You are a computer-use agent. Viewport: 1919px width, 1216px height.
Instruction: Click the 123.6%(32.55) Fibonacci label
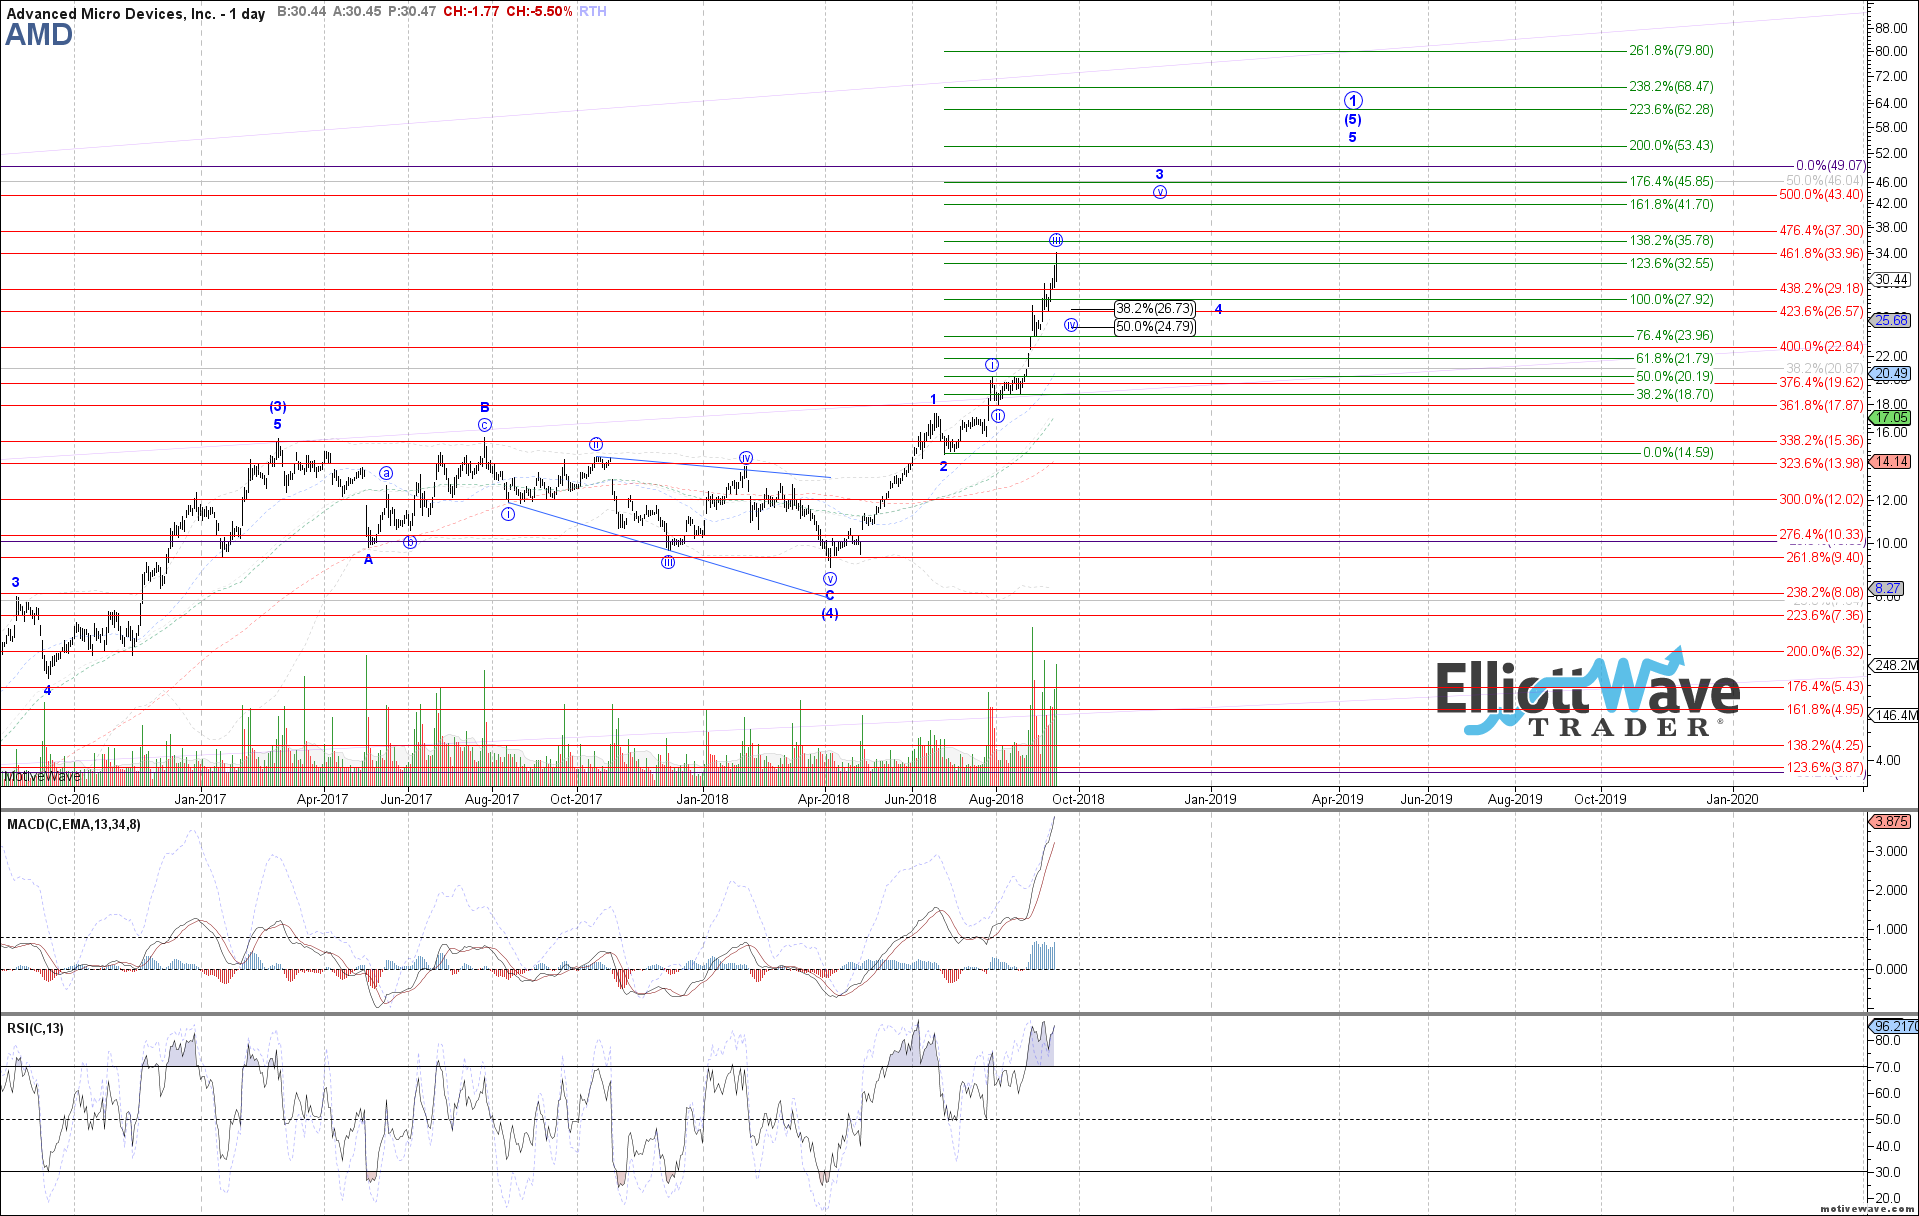pyautogui.click(x=1671, y=264)
